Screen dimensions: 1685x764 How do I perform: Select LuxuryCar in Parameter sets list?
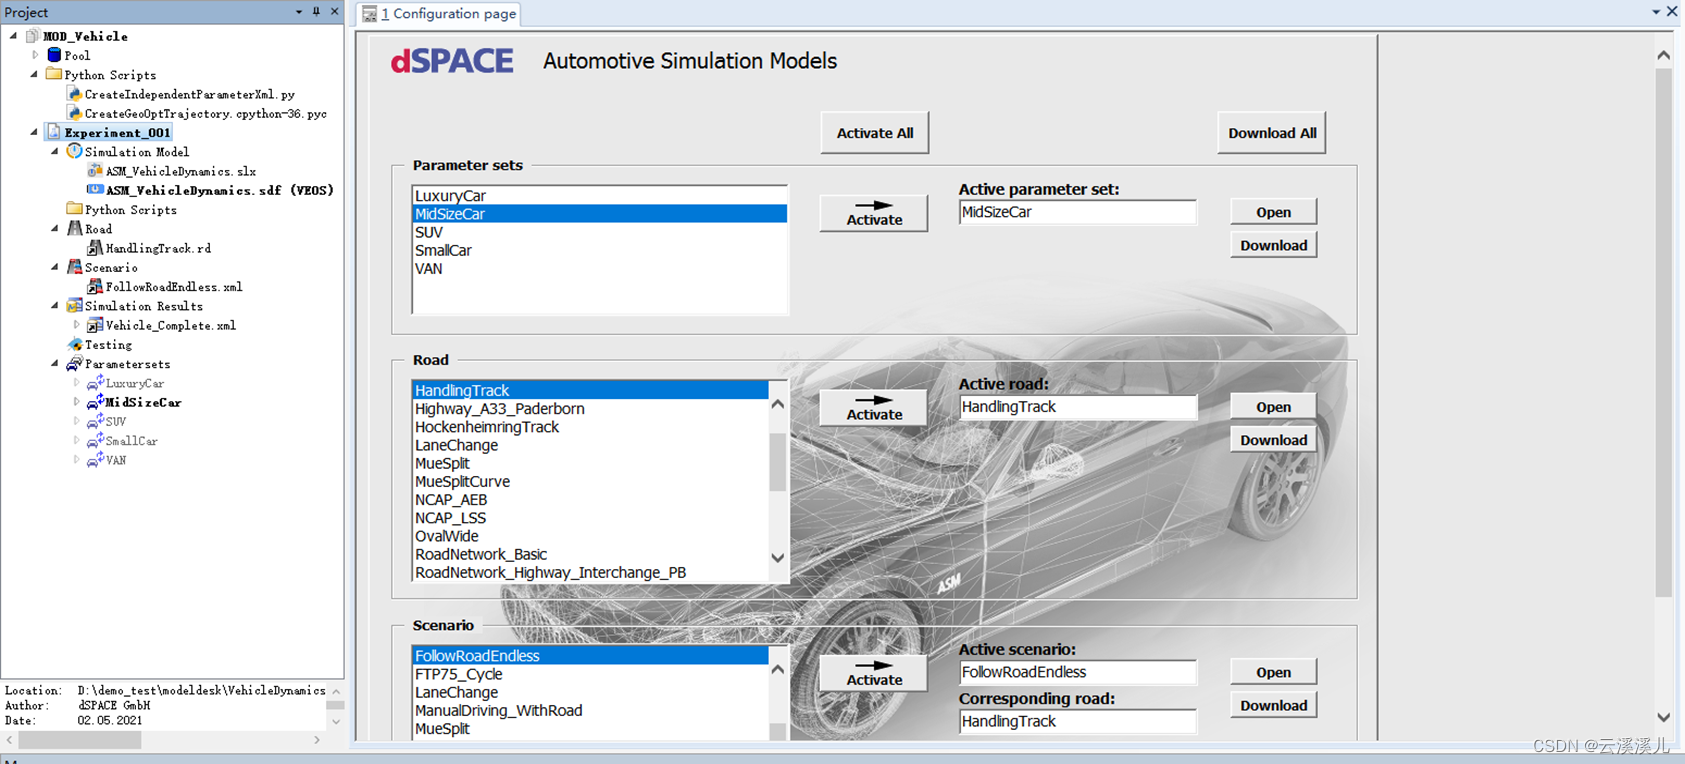(600, 196)
